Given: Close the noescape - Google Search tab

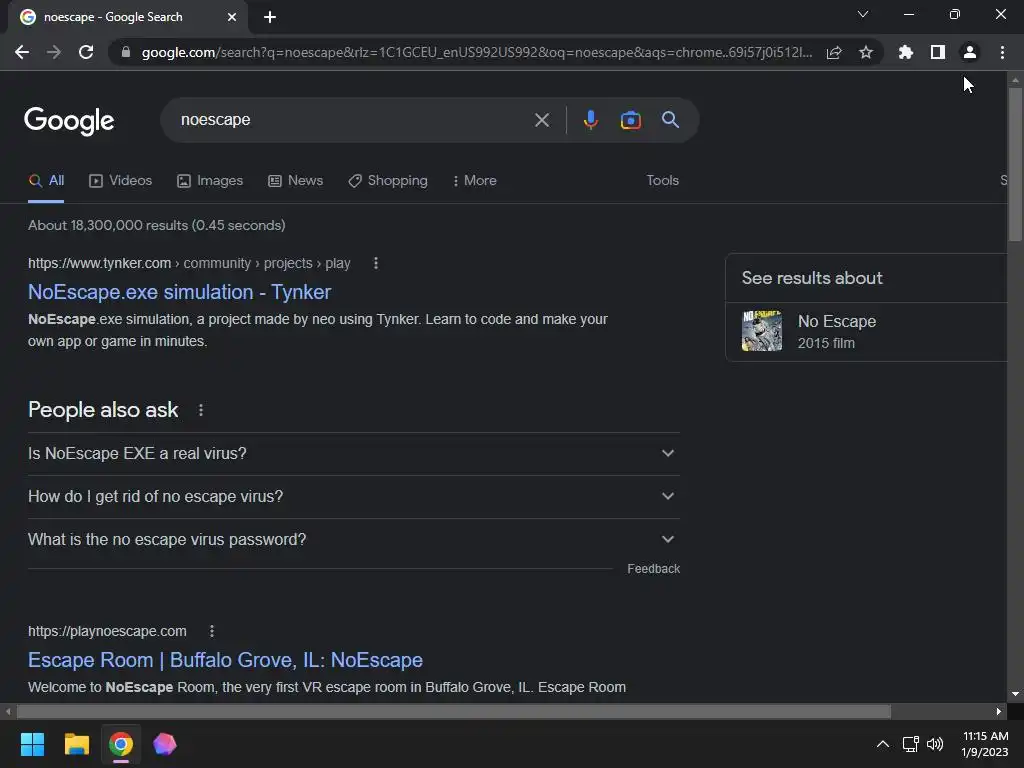Looking at the screenshot, I should point(232,17).
